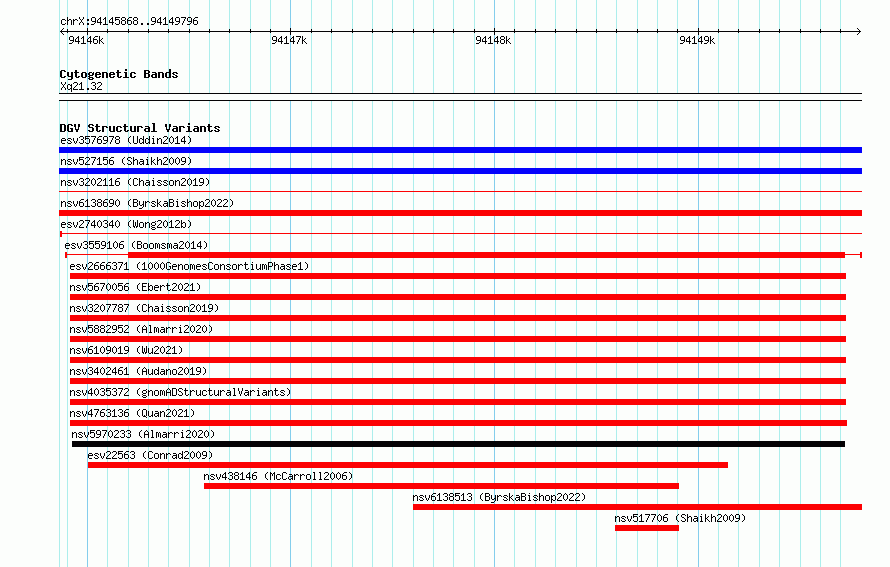This screenshot has height=567, width=890.
Task: Click the ruler's left arrow end
Action: click(62, 31)
